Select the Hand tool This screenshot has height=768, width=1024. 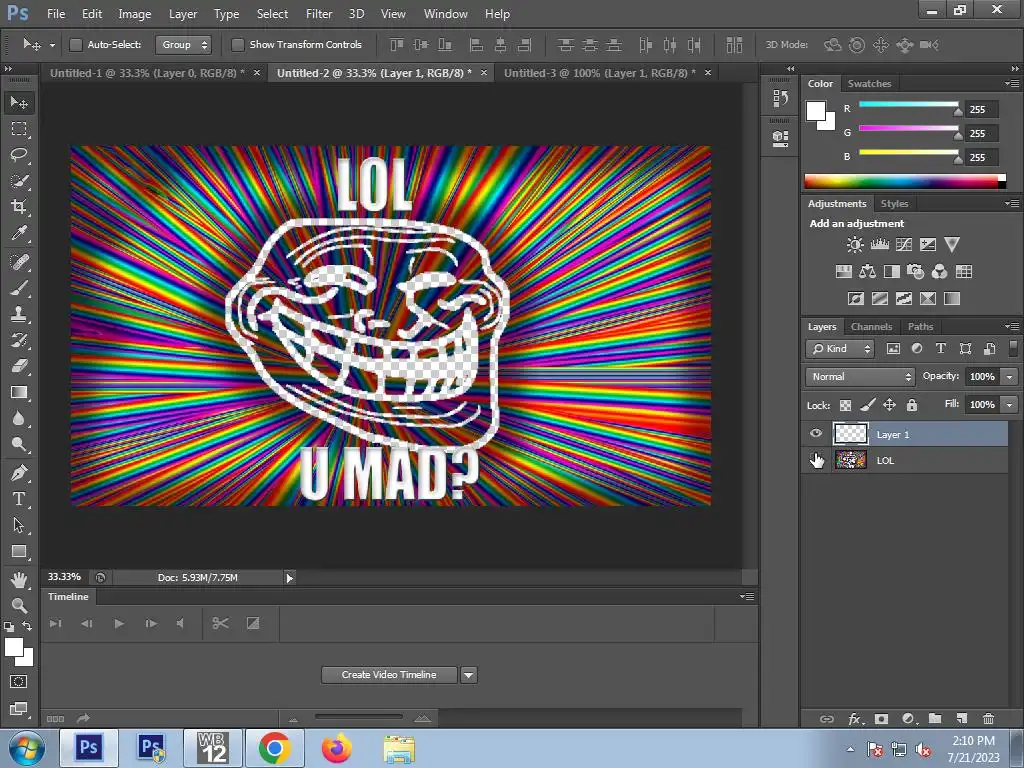[x=19, y=579]
